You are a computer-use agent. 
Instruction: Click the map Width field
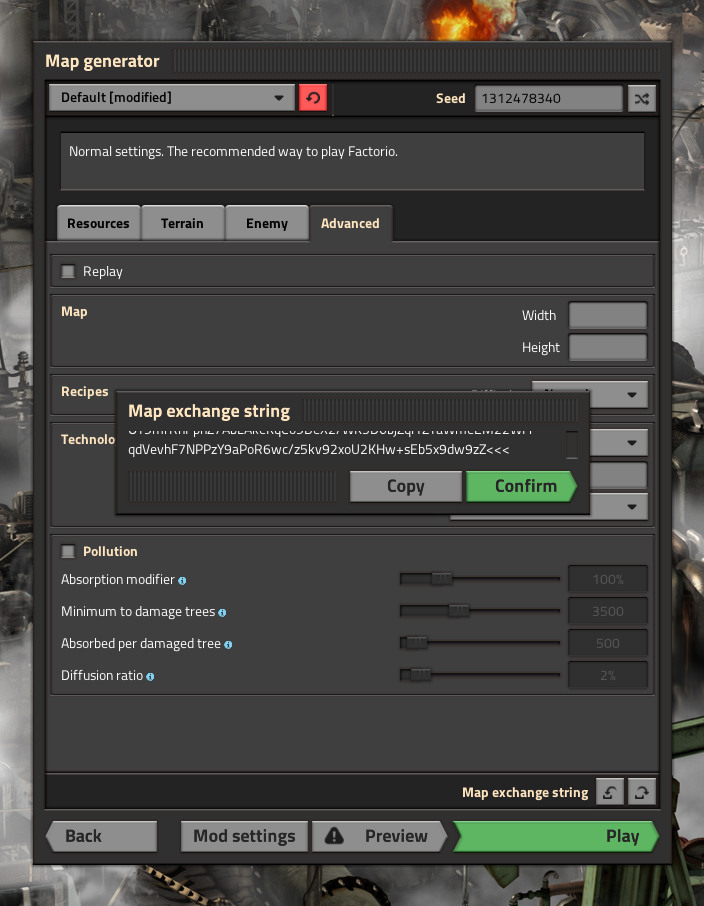(607, 315)
